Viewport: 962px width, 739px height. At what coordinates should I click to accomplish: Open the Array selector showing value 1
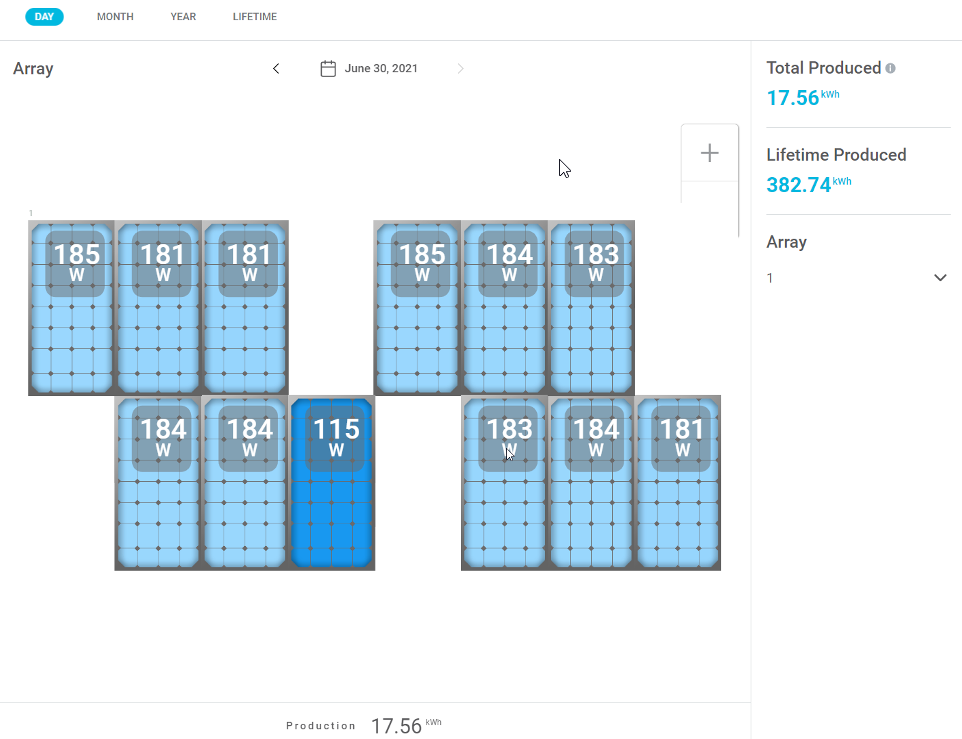click(x=857, y=278)
